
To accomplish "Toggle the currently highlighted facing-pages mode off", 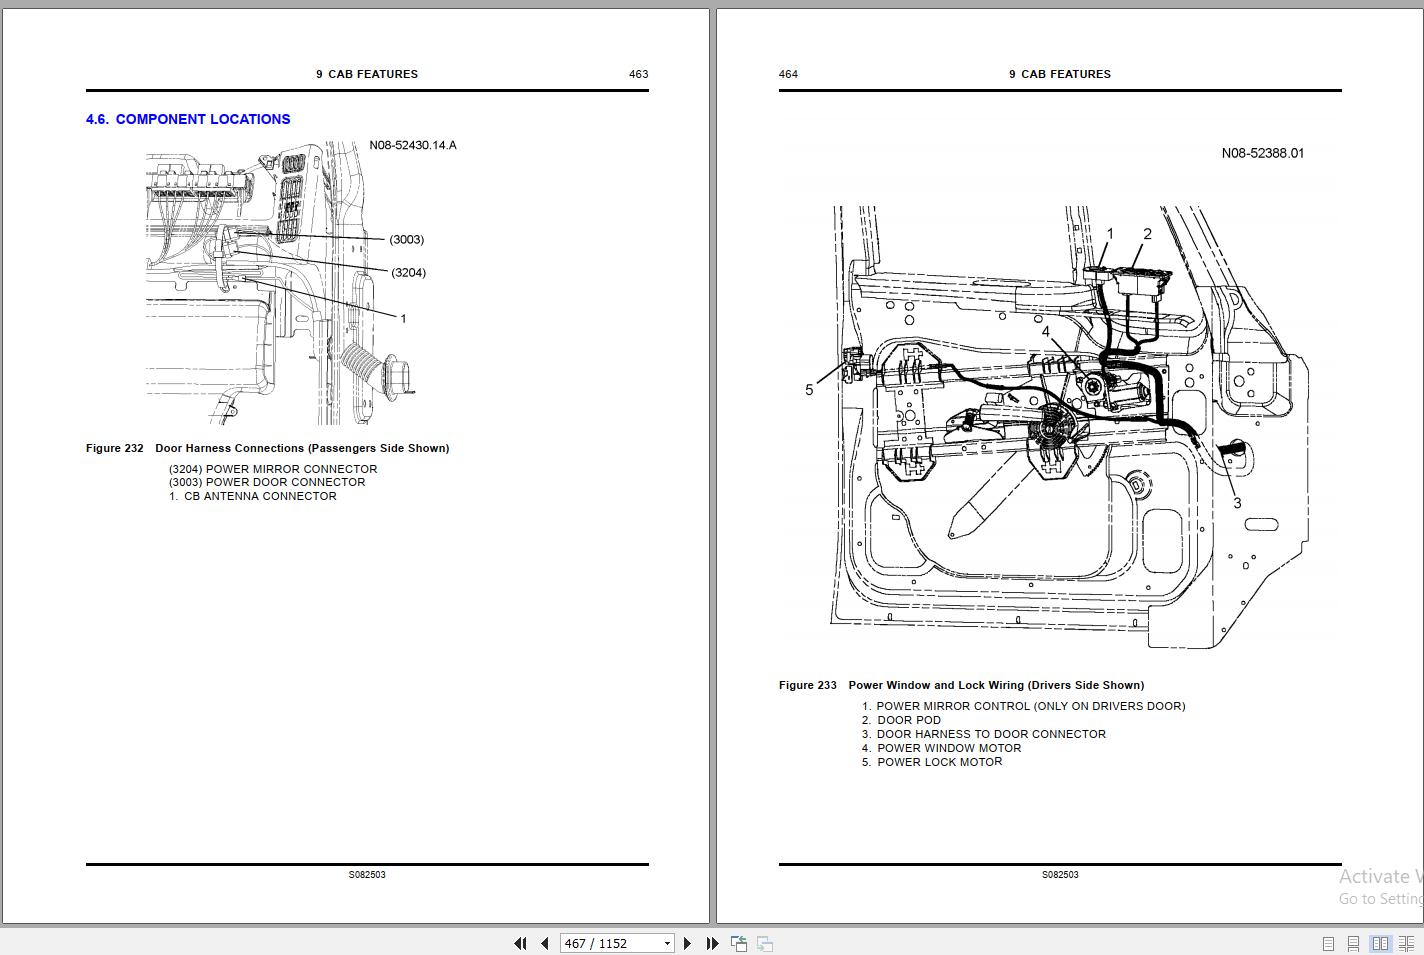I will coord(1381,943).
